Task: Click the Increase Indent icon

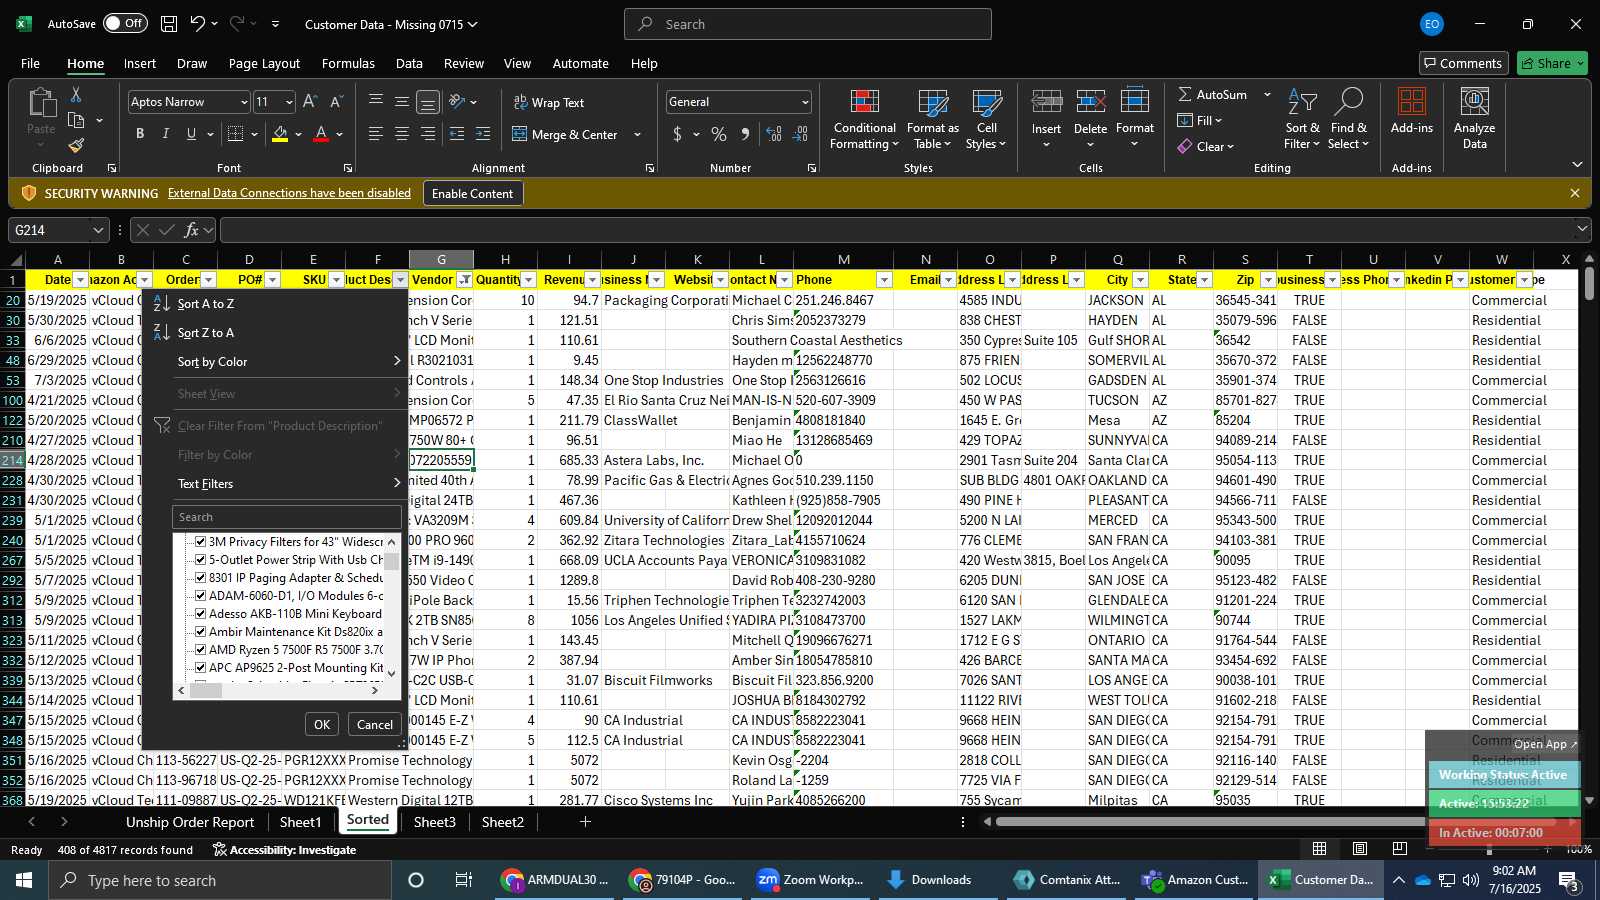Action: tap(483, 134)
